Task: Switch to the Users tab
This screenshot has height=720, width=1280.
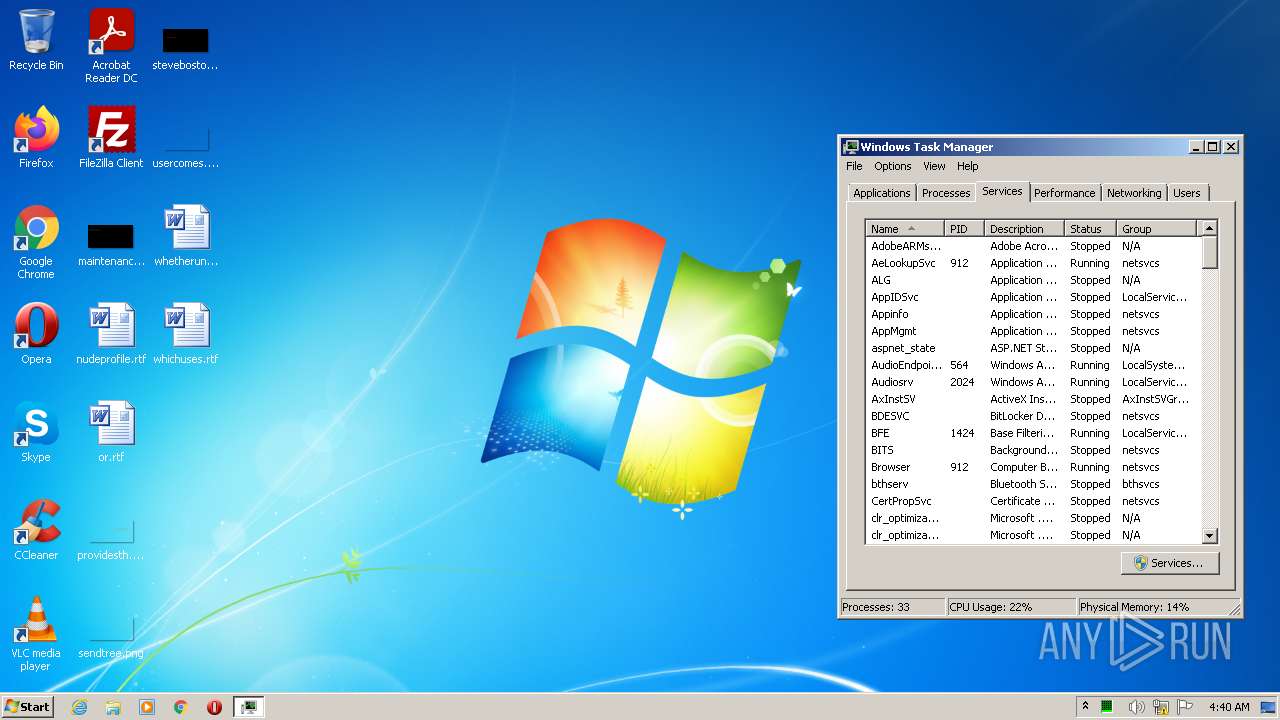Action: click(1186, 193)
